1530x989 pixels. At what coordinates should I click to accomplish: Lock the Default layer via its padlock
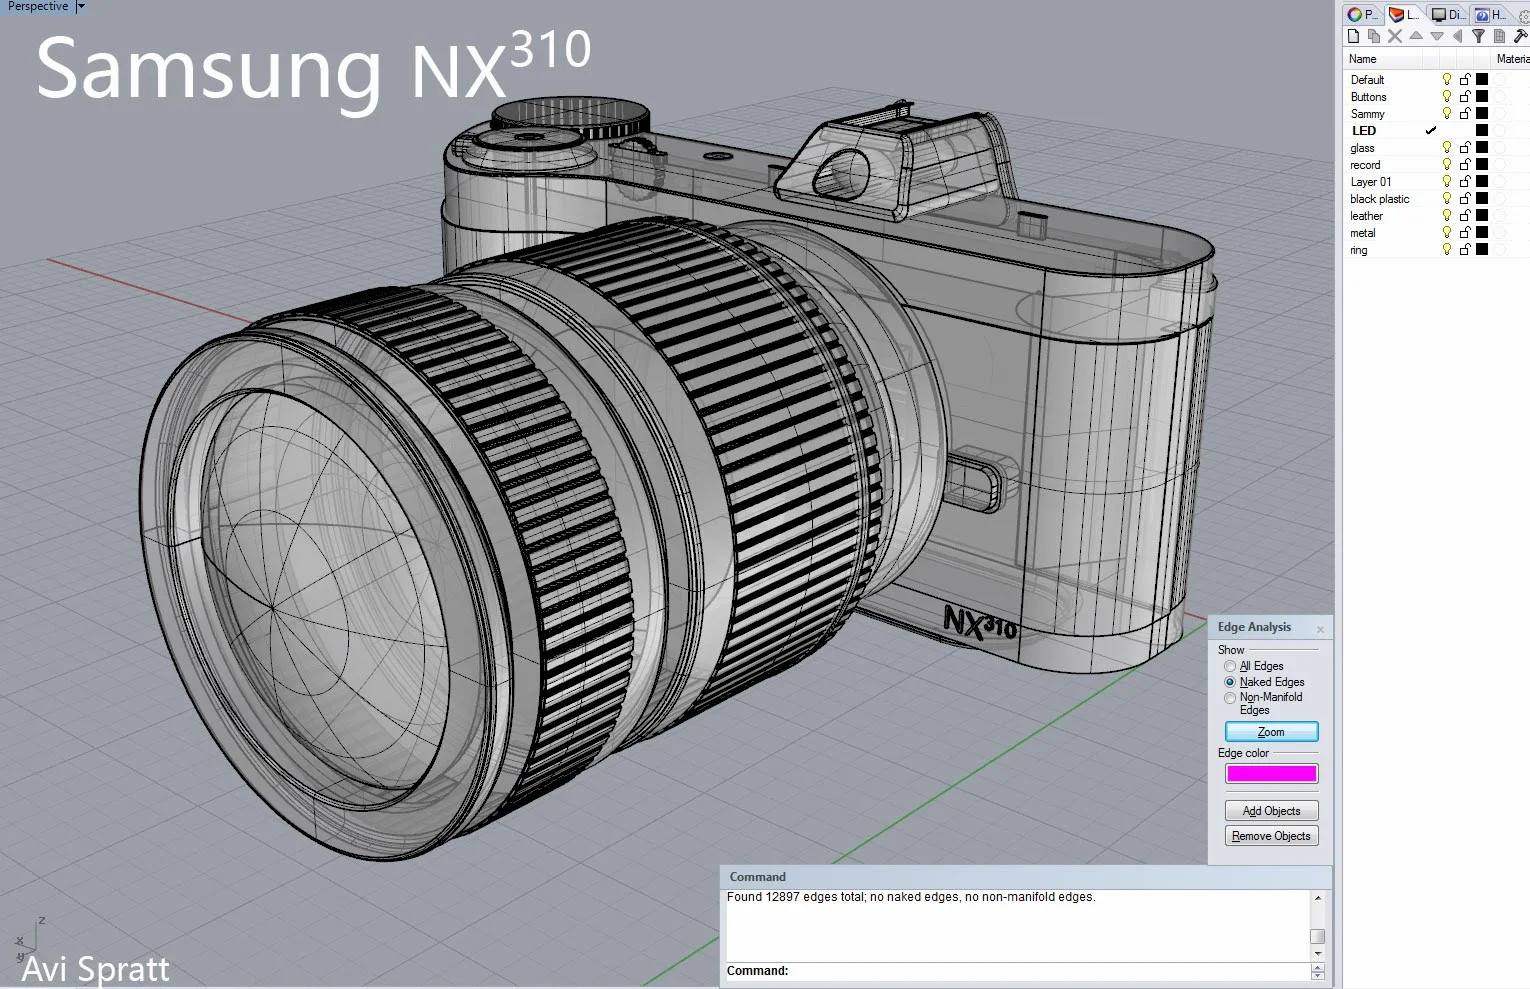point(1465,79)
